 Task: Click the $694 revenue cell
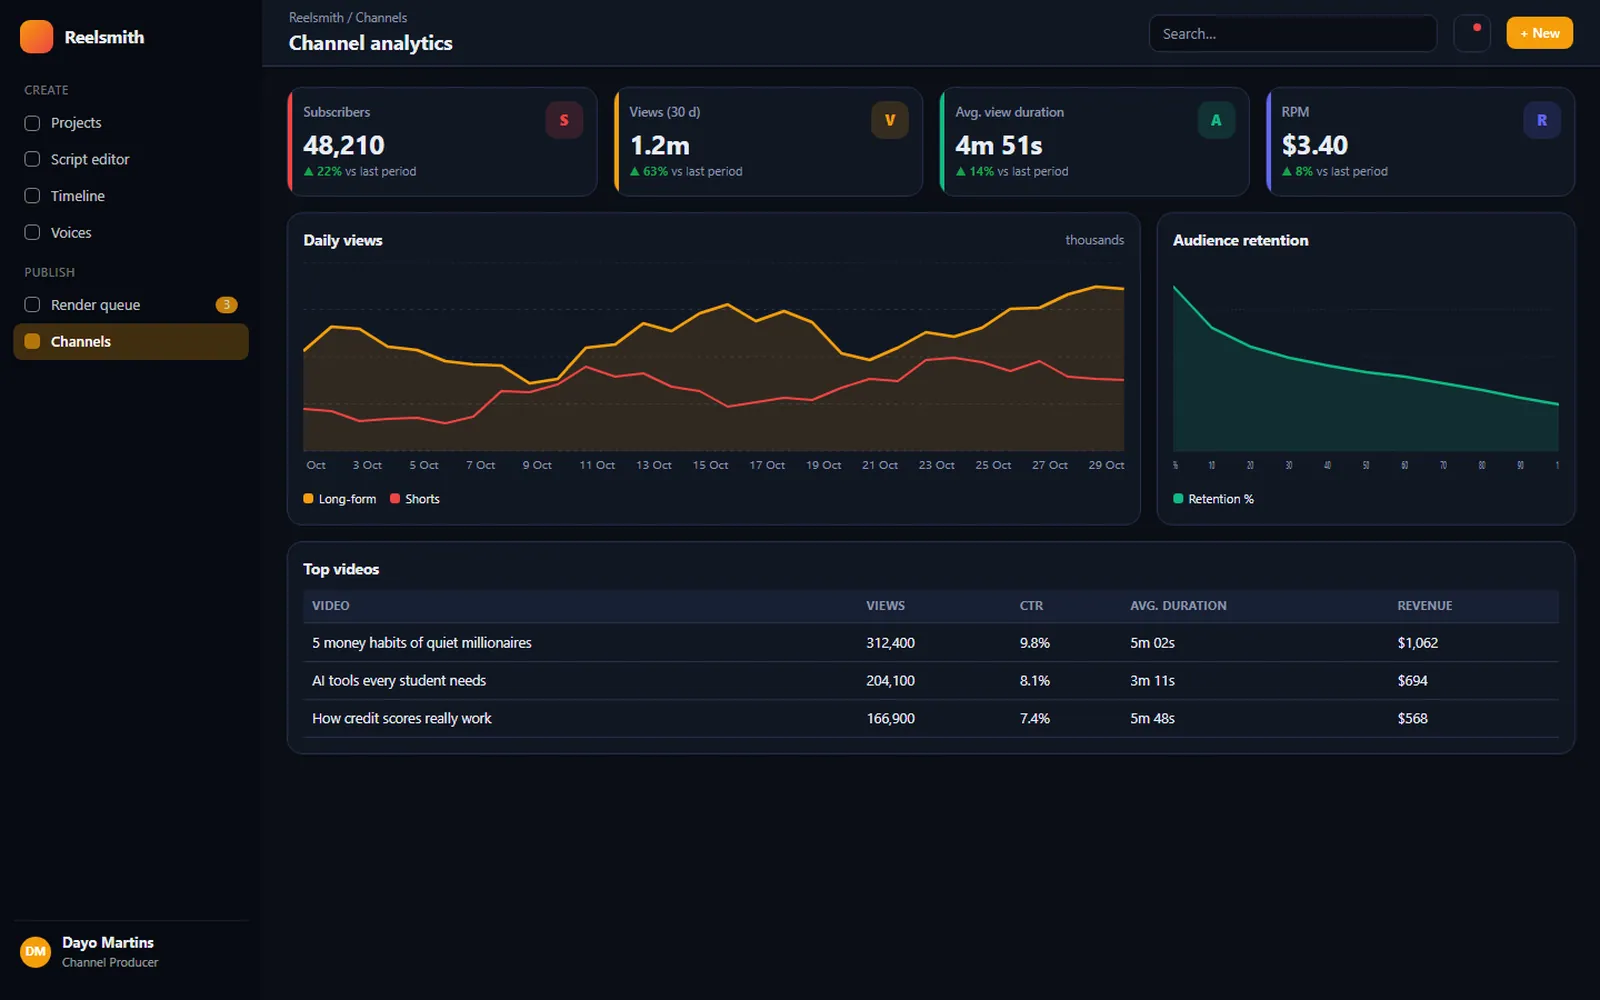[1413, 681]
